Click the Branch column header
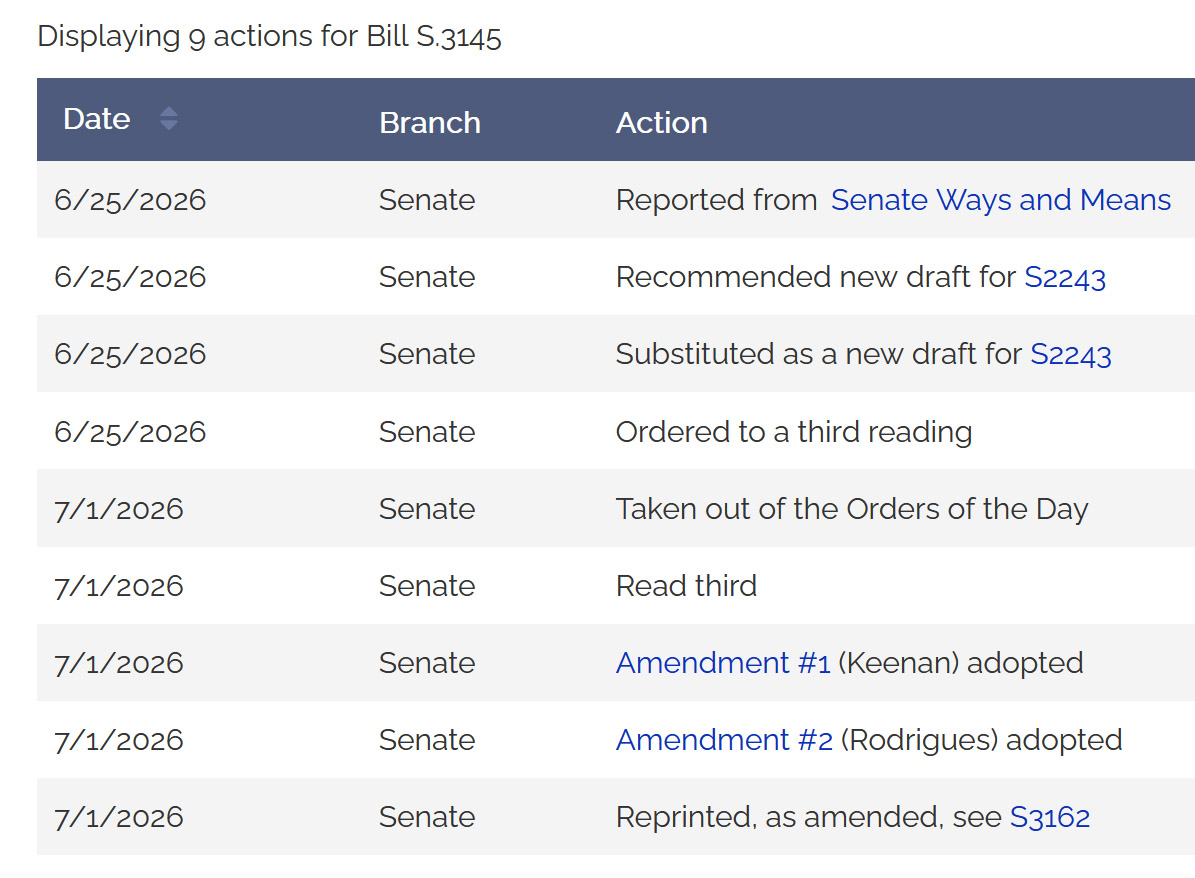Screen dimensions: 1195x878 click(x=430, y=123)
